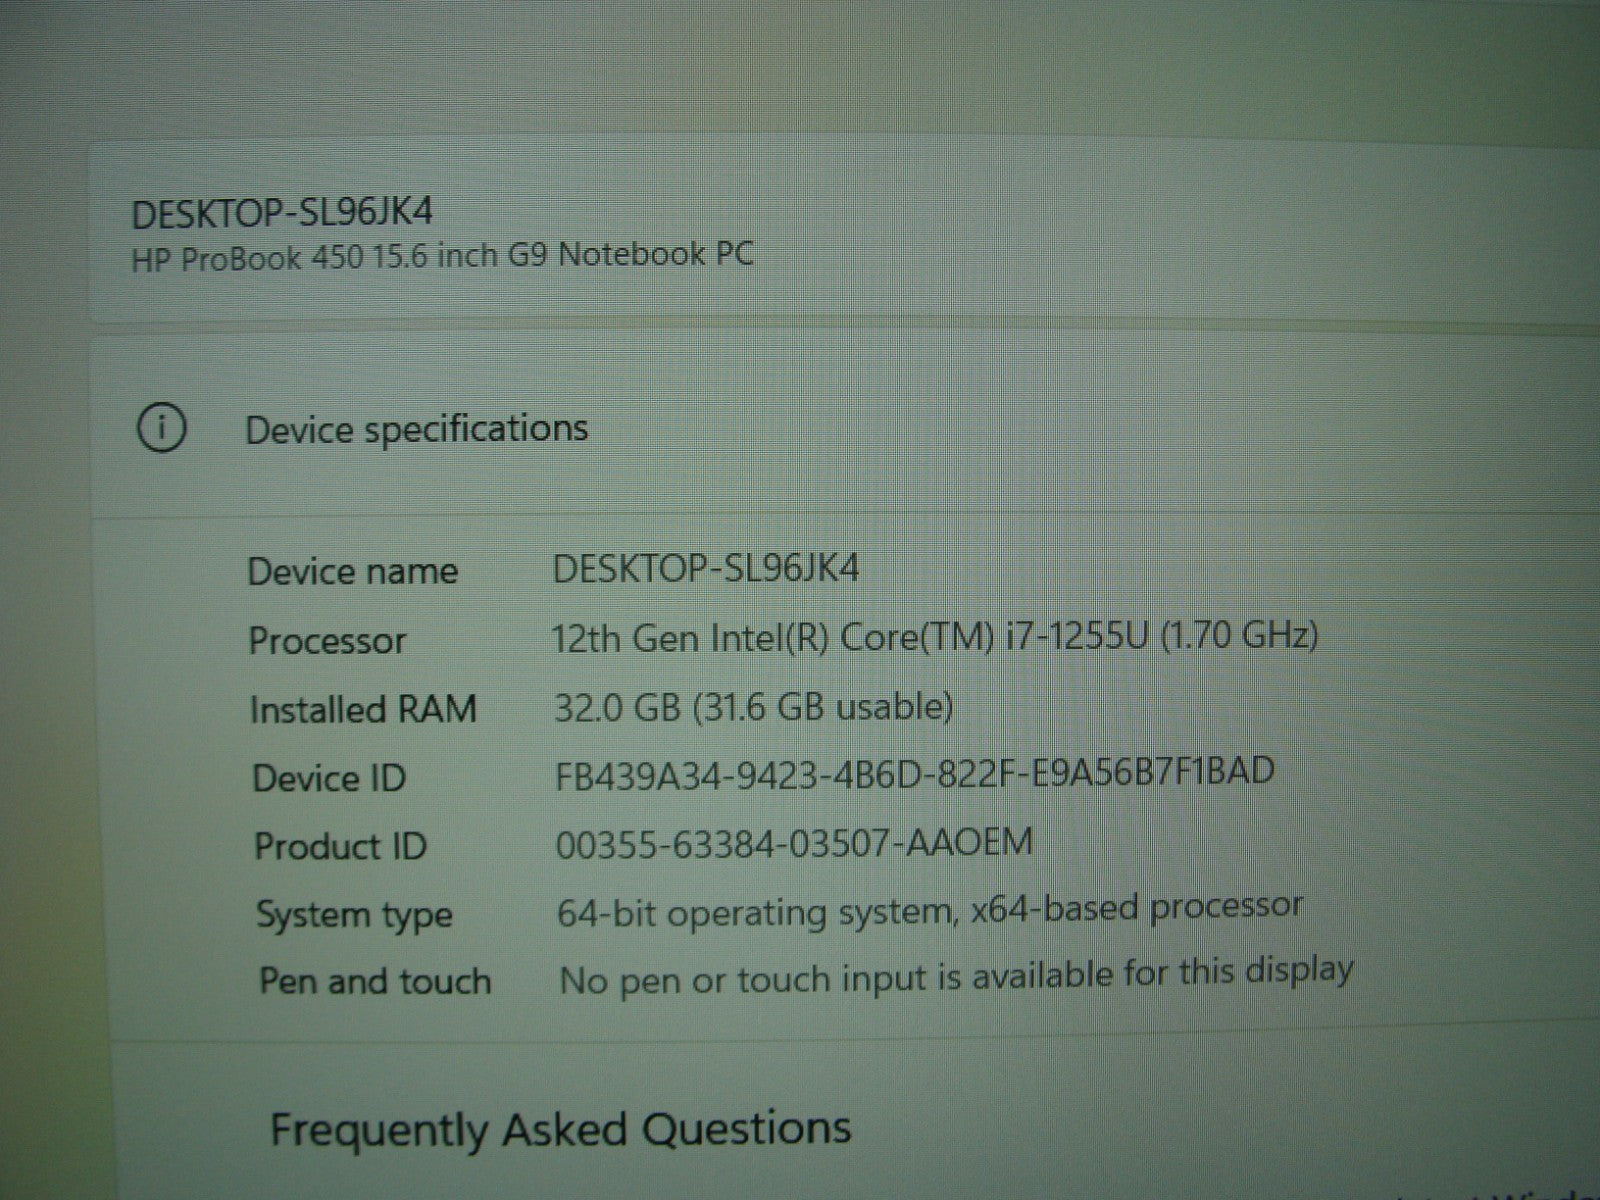The height and width of the screenshot is (1200, 1600).
Task: Click the Installed RAM label
Action: (x=363, y=709)
